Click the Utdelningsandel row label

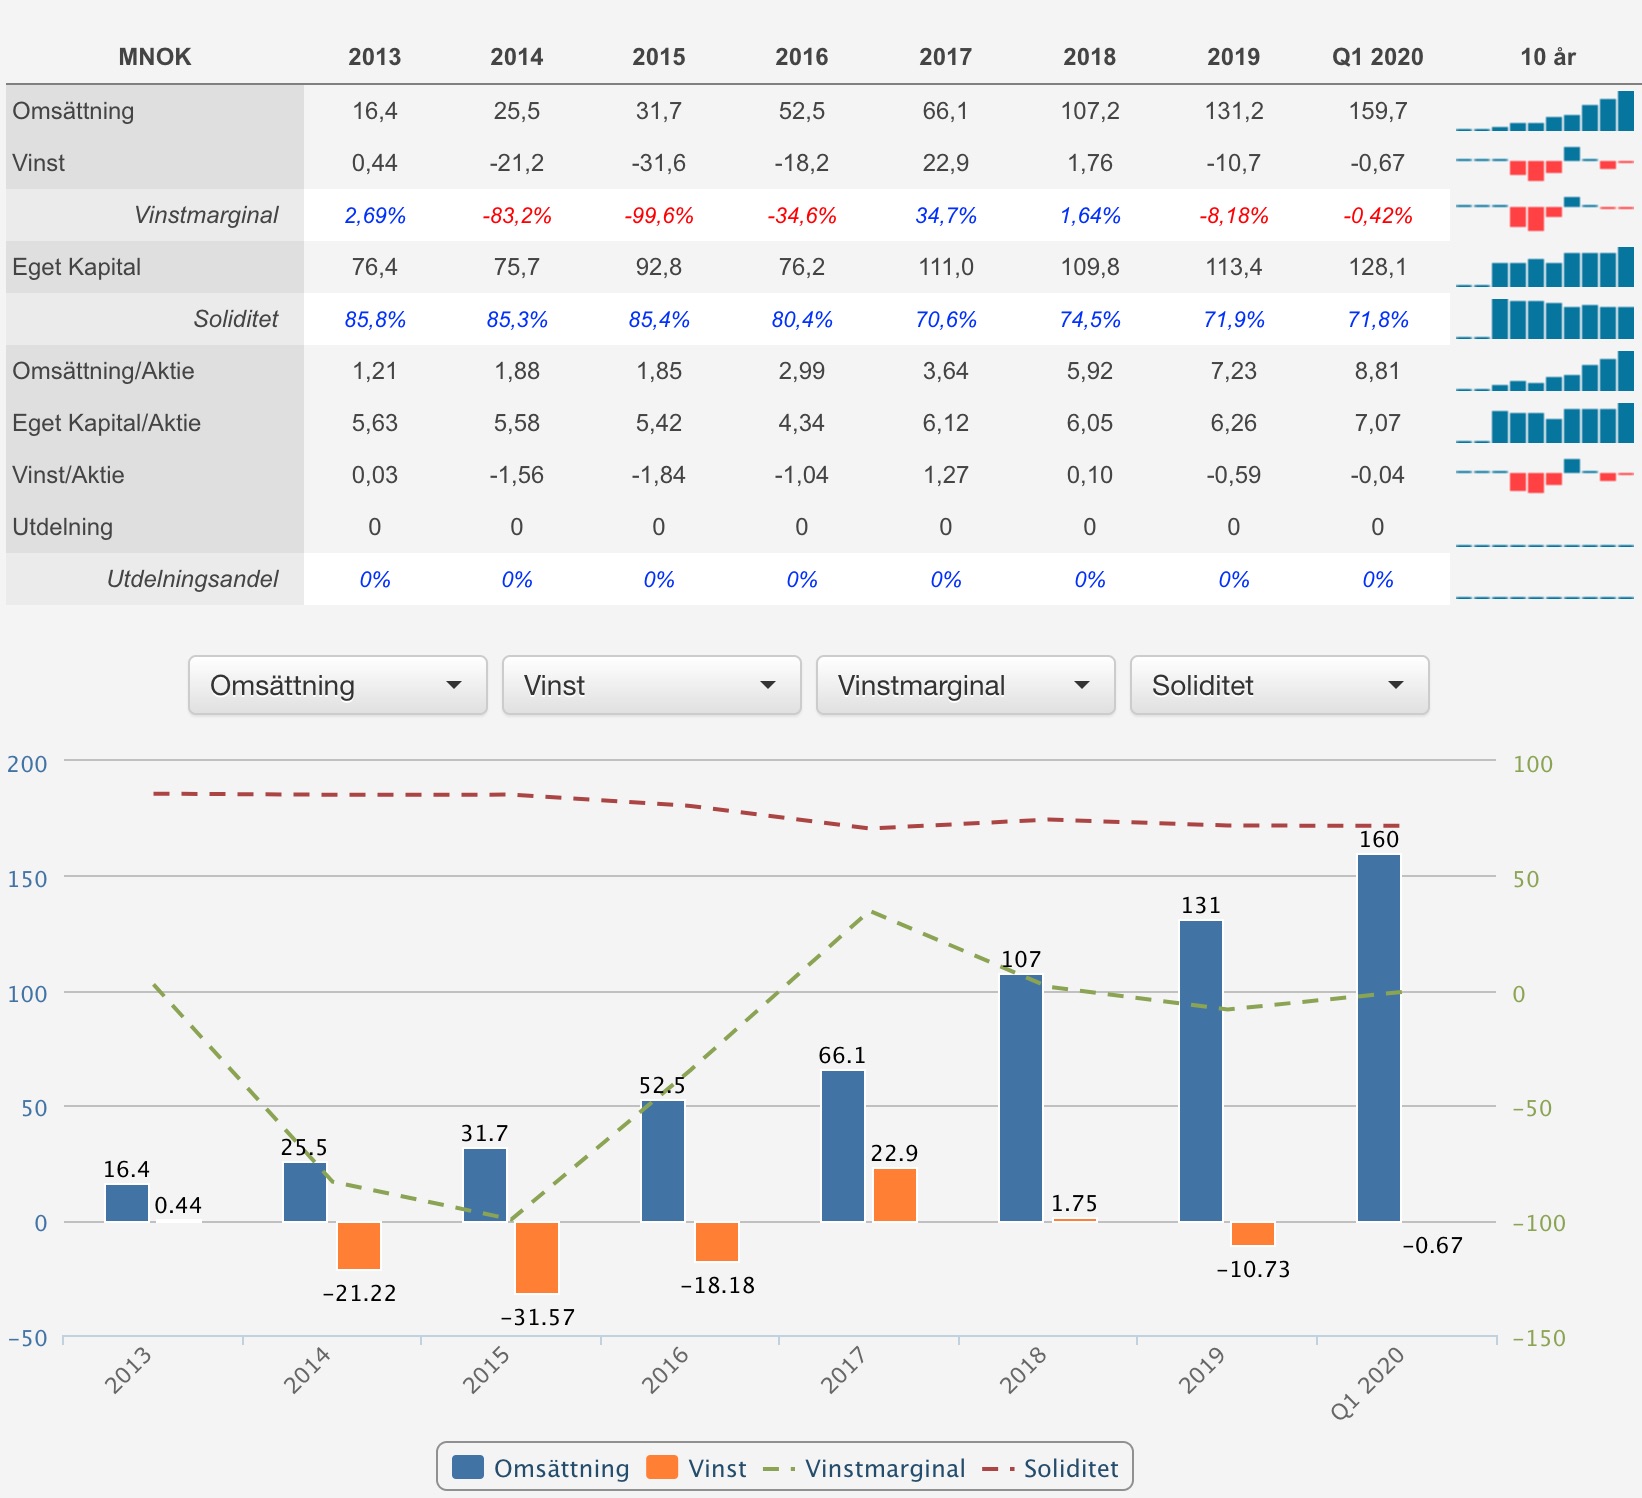[x=192, y=579]
